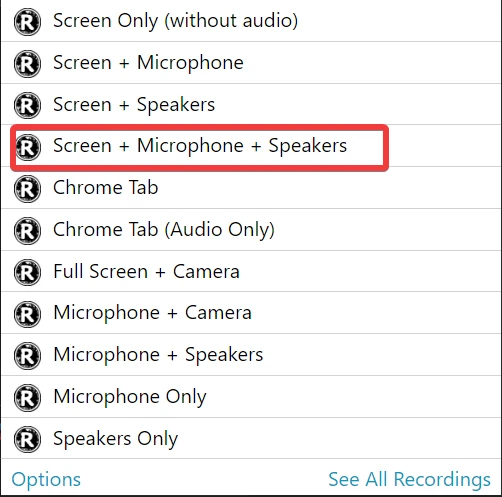
Task: Start a Chrome Tab recording
Action: click(x=251, y=188)
